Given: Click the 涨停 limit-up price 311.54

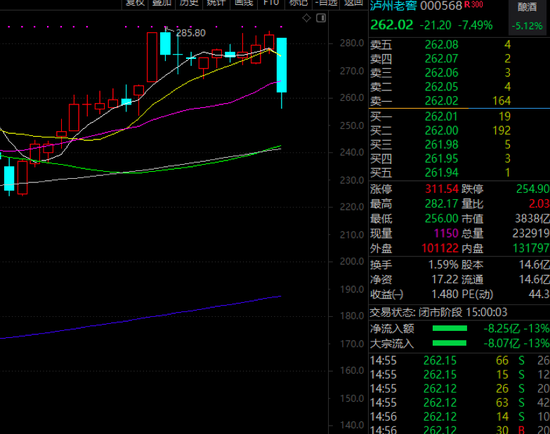Looking at the screenshot, I should click(442, 189).
